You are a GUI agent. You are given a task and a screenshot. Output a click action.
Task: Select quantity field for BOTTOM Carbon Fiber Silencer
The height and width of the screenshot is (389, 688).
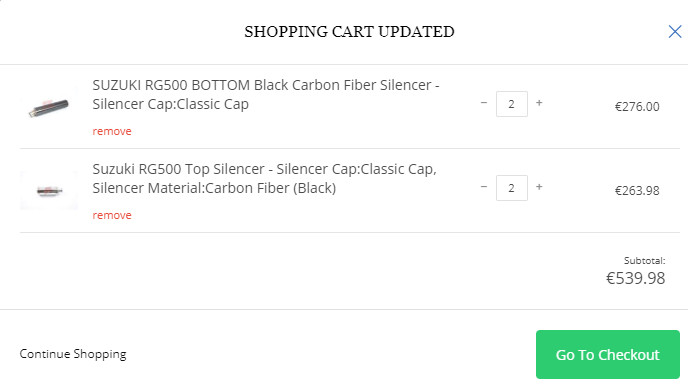(x=512, y=104)
